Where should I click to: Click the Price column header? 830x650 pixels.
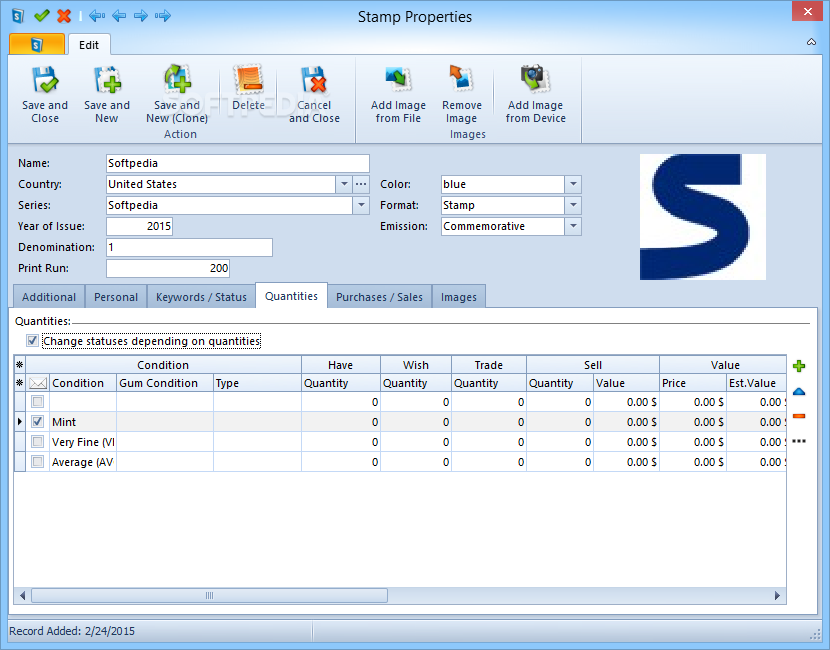pos(693,383)
